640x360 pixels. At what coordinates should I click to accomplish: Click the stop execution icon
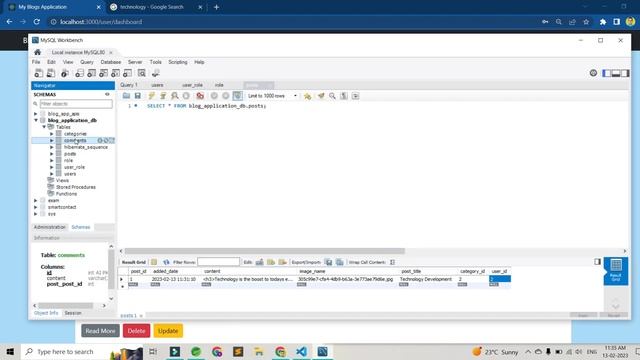point(186,96)
